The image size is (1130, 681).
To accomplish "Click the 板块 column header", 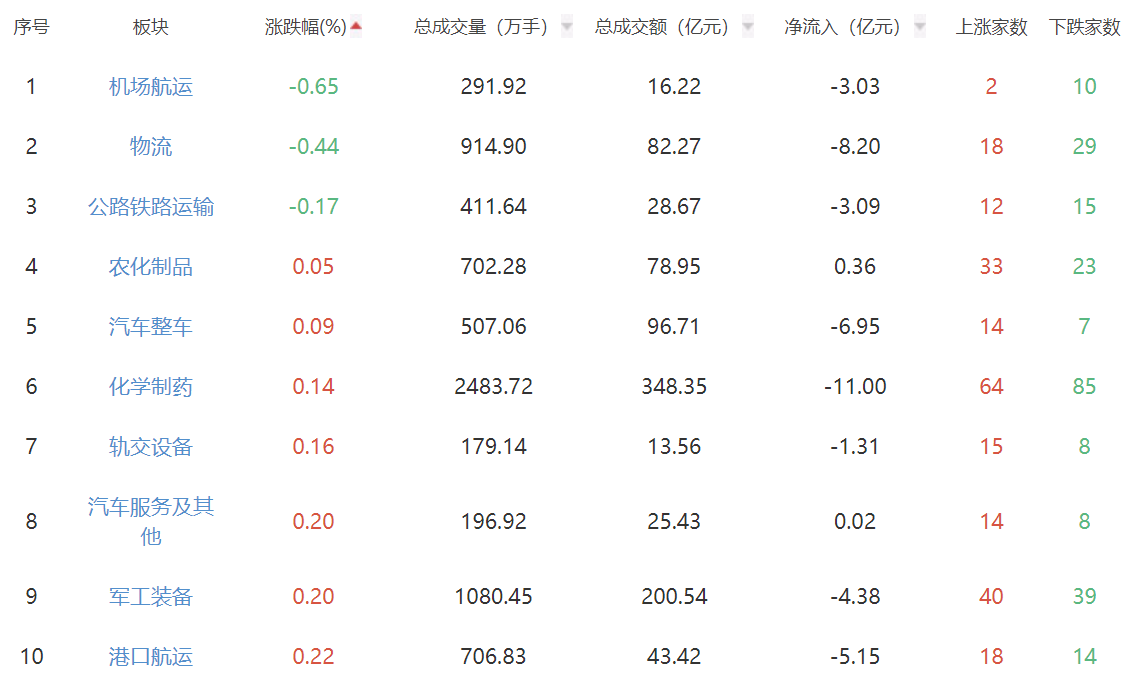I will click(151, 27).
